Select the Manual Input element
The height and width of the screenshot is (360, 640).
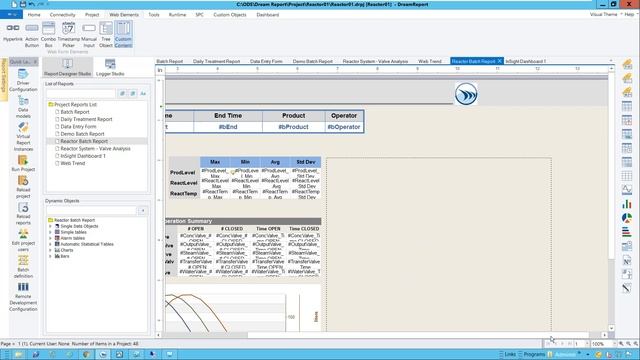click(x=89, y=34)
